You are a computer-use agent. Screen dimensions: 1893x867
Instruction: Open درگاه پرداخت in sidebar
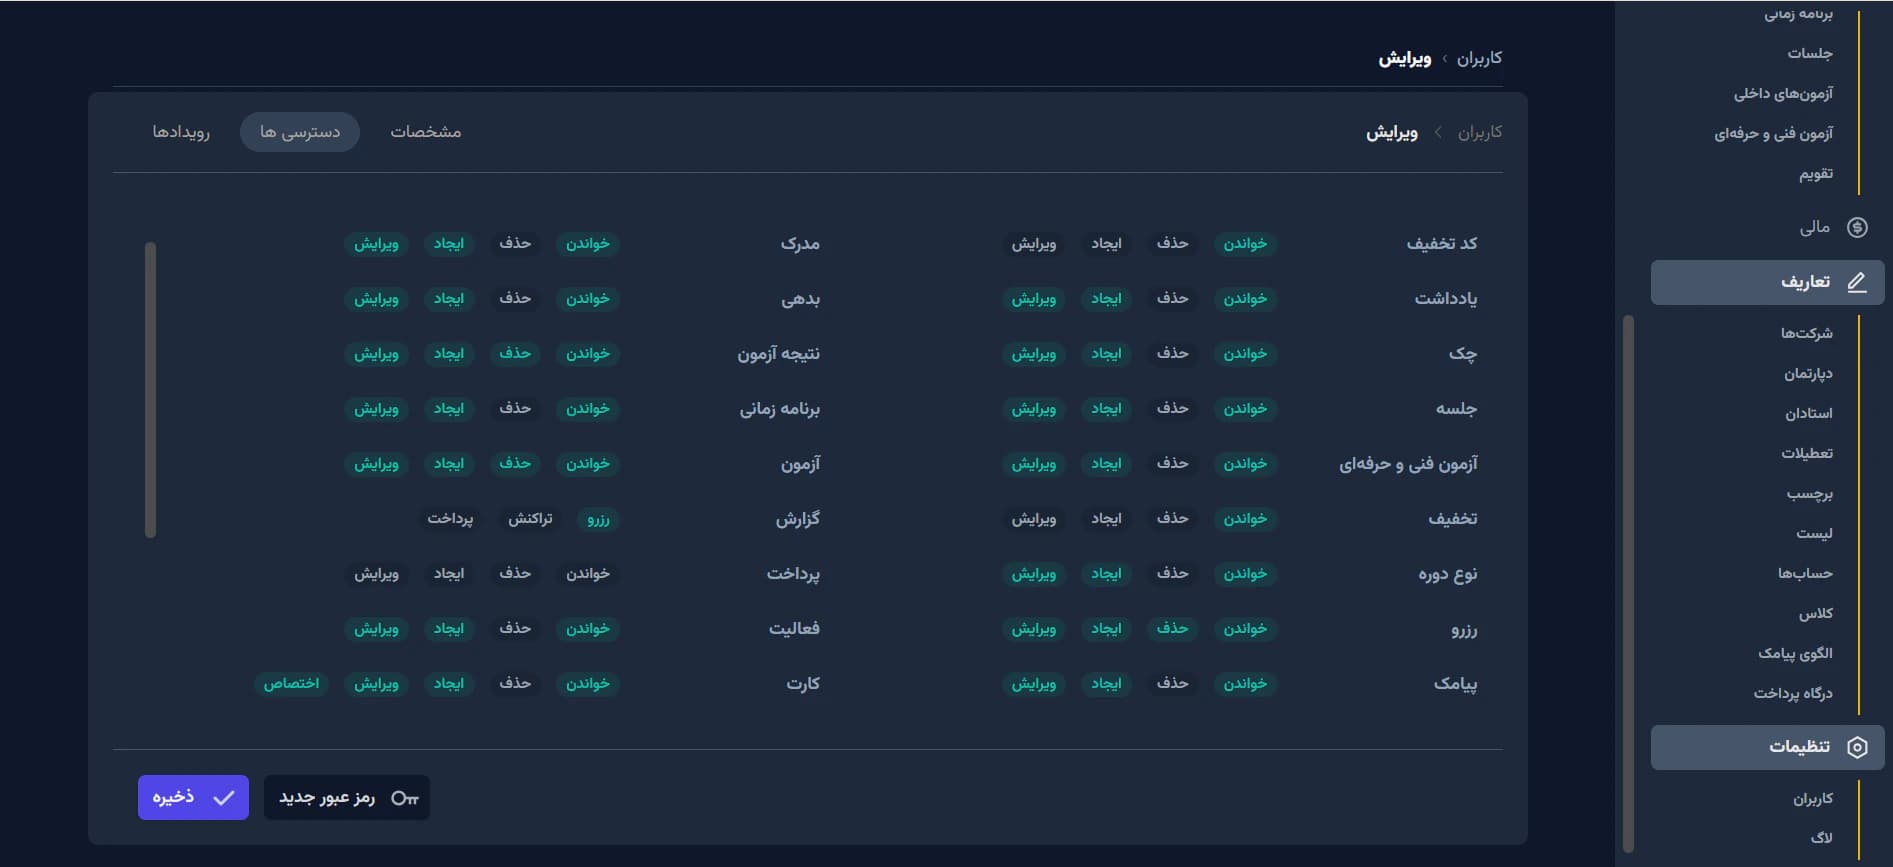(1793, 693)
